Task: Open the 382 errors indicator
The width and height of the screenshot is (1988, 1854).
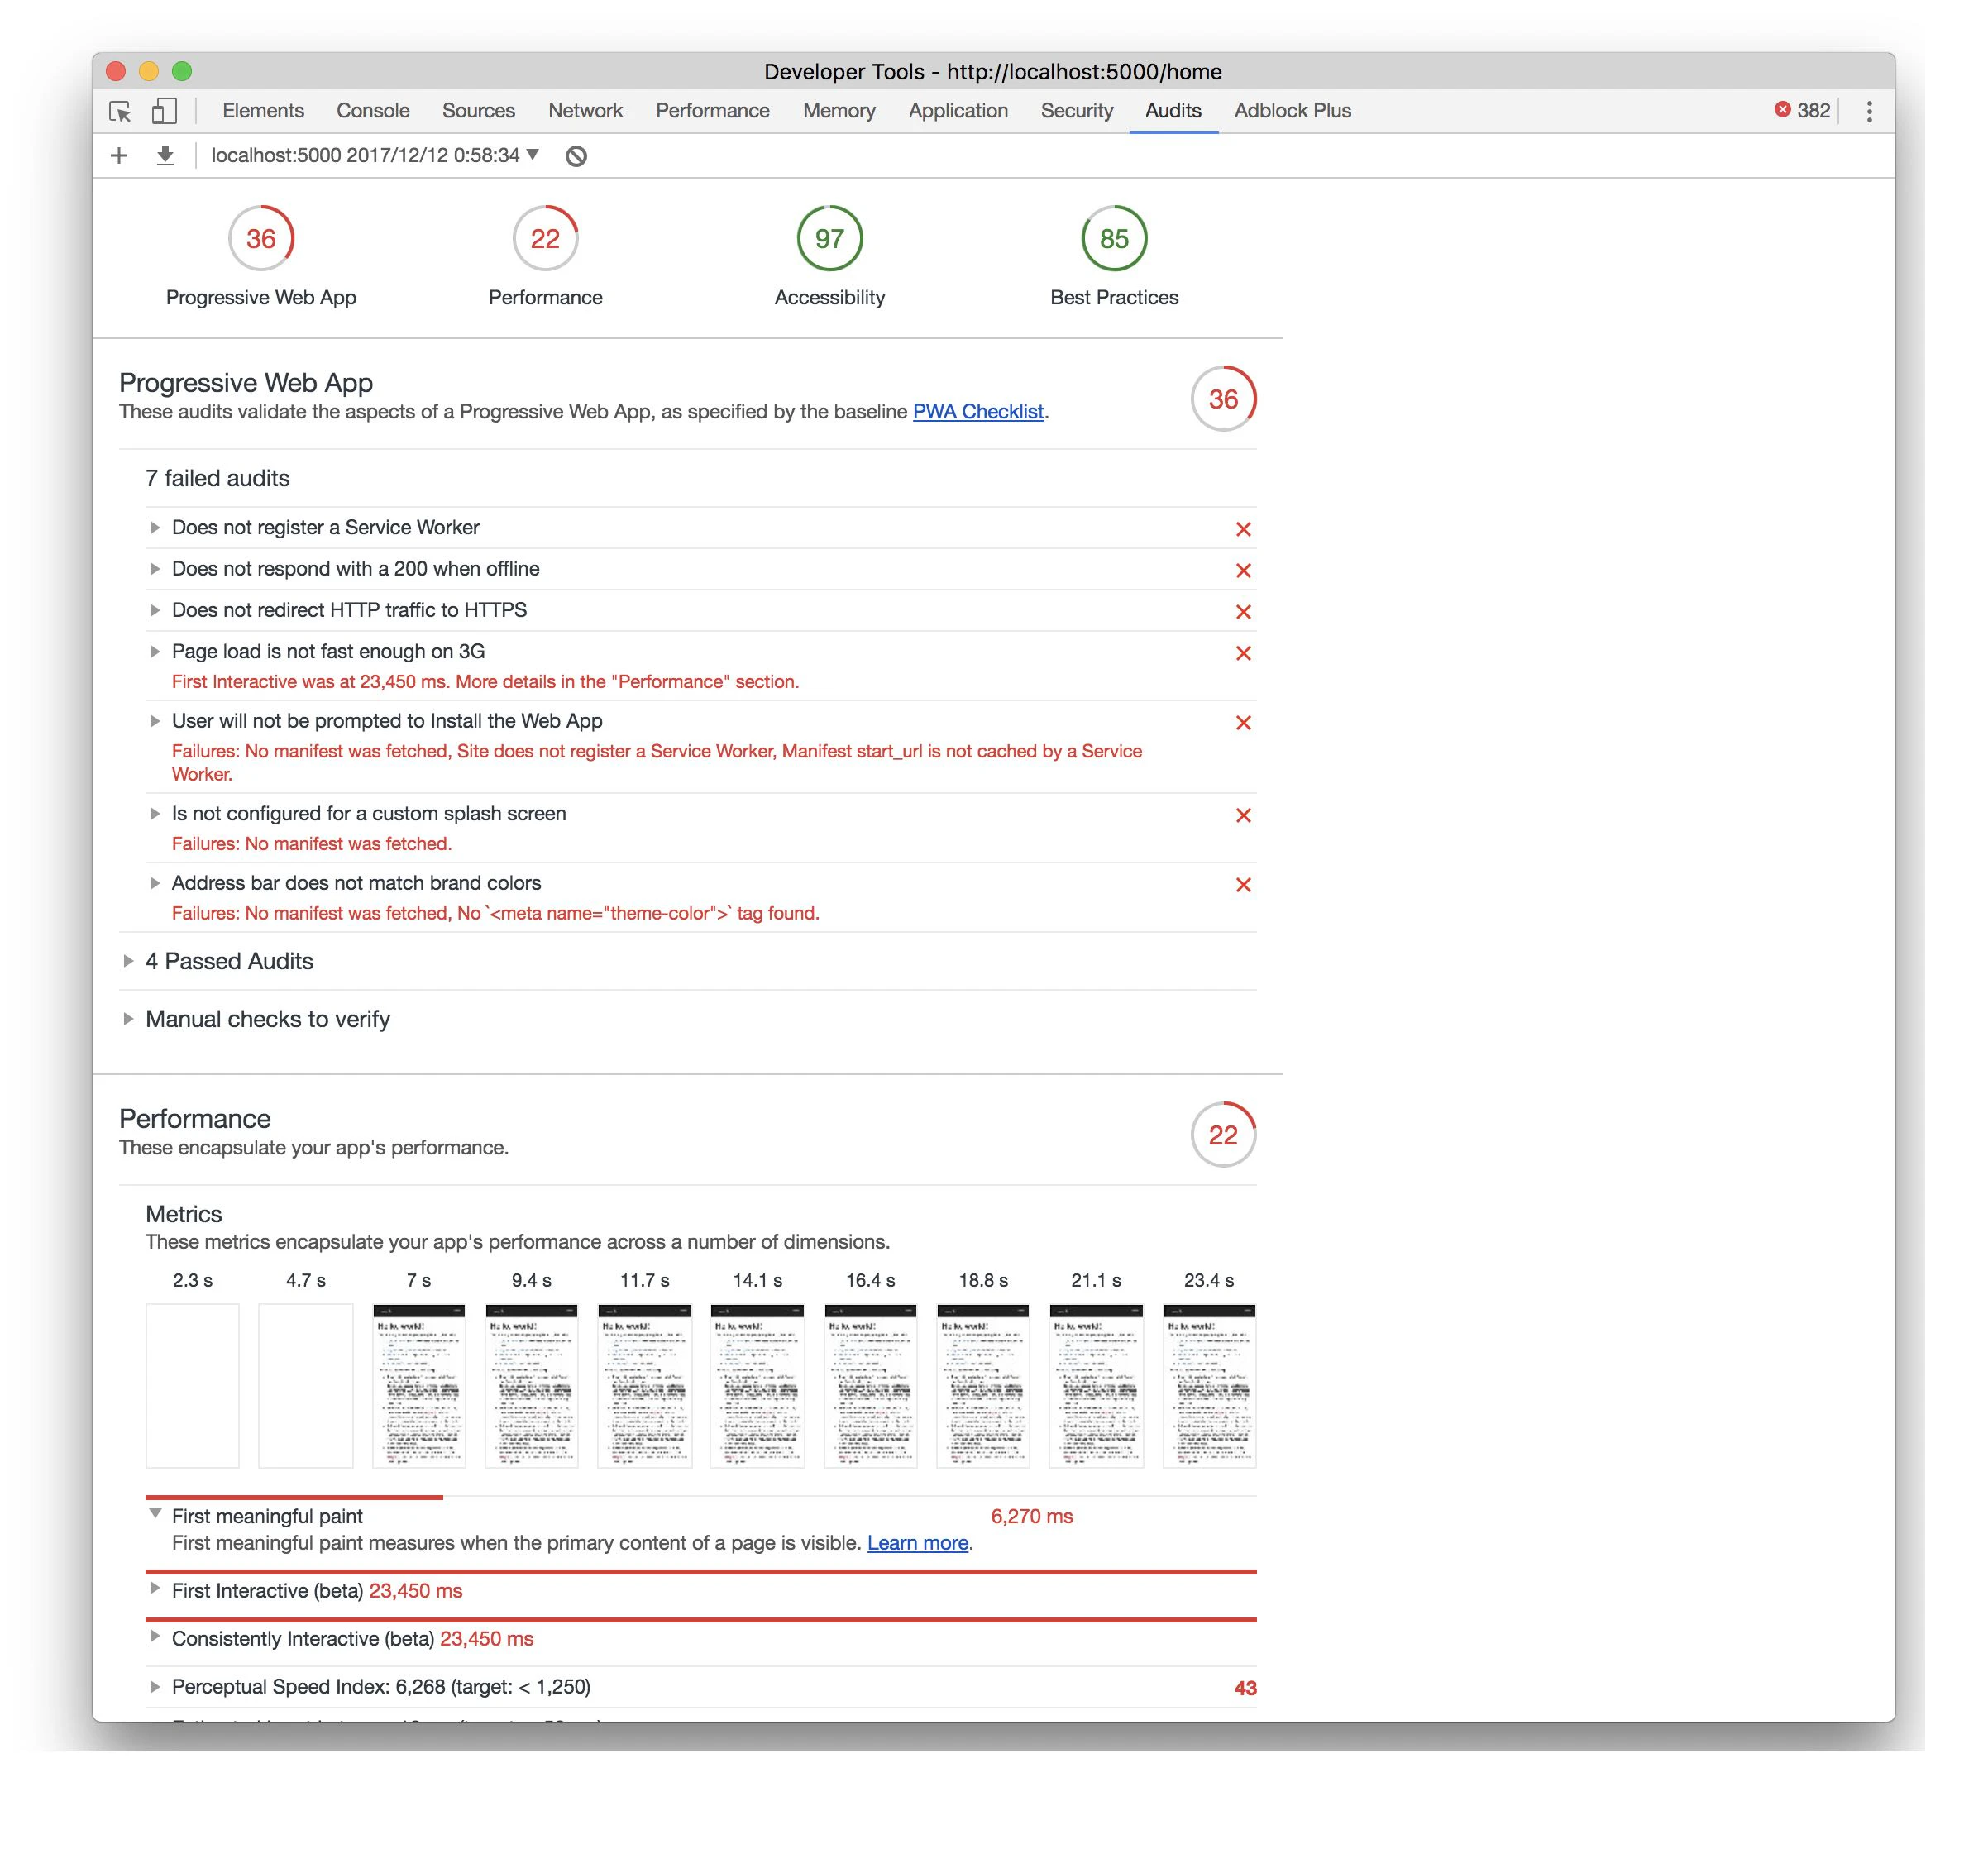Action: pyautogui.click(x=1802, y=110)
